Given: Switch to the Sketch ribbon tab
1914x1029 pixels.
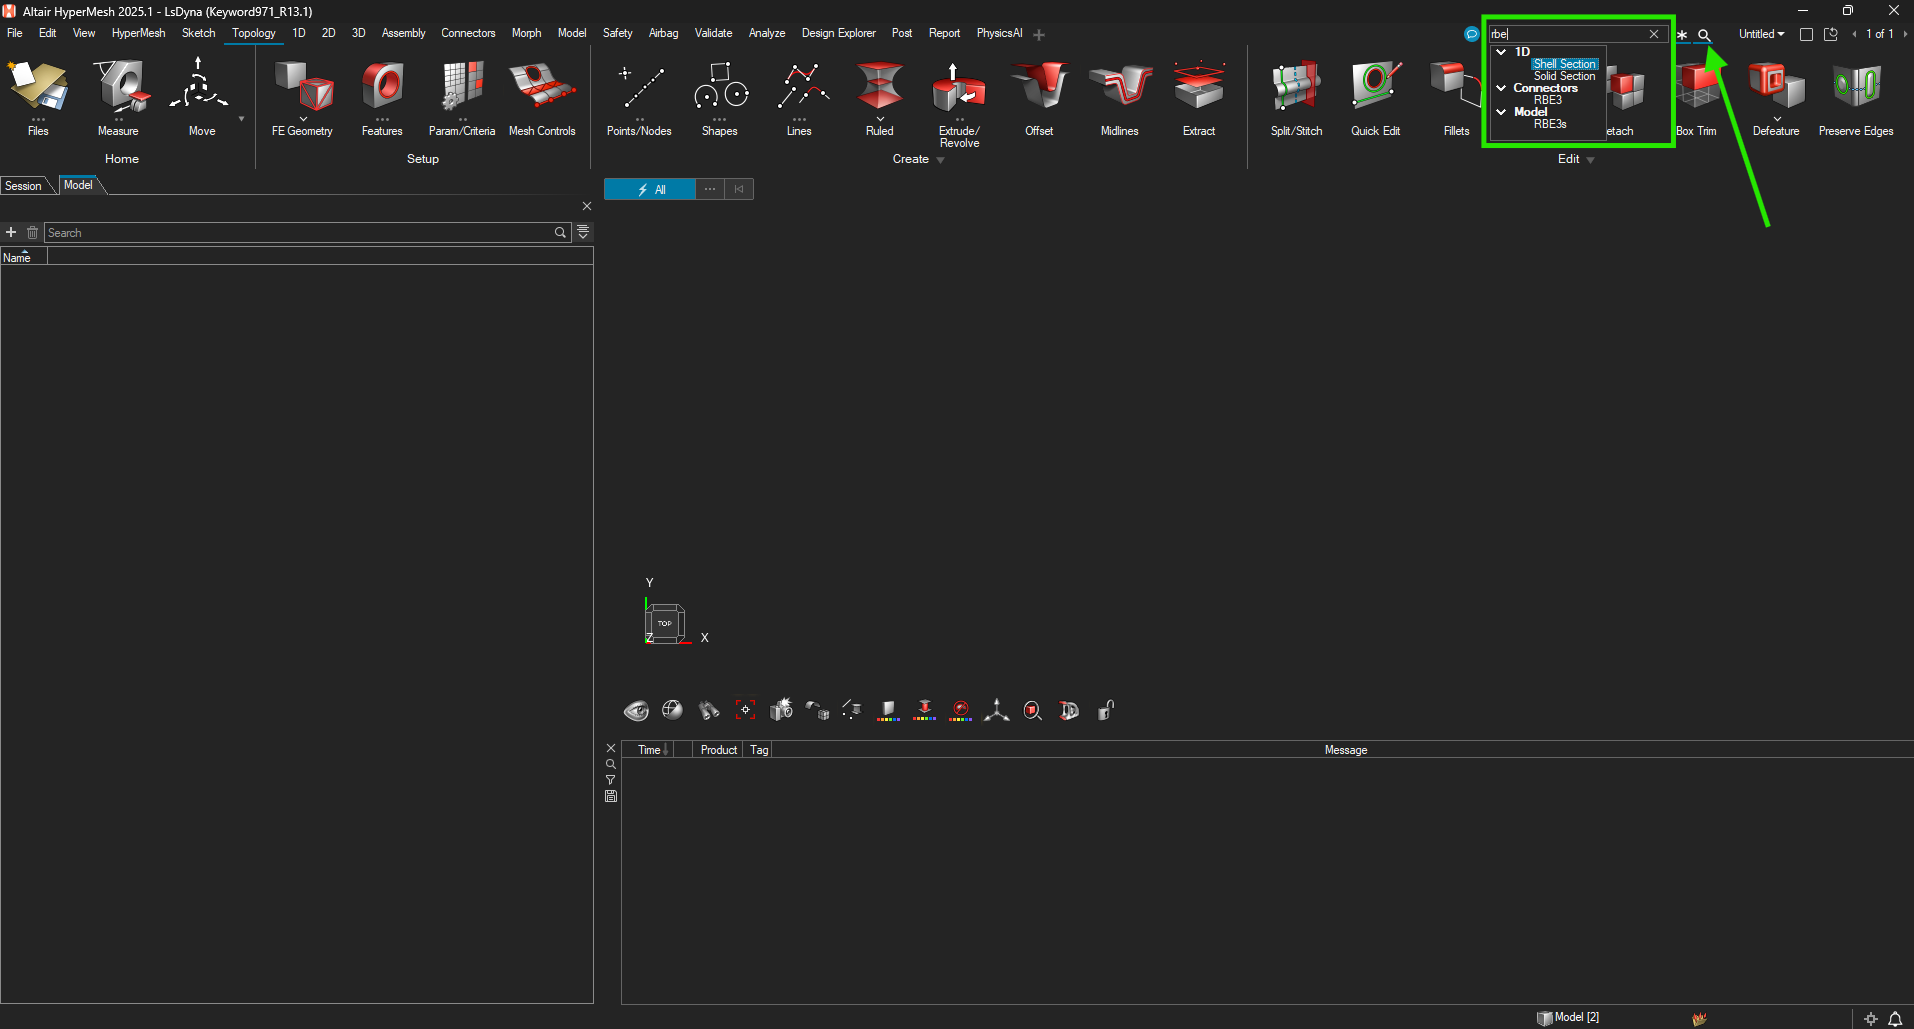Looking at the screenshot, I should [x=198, y=33].
